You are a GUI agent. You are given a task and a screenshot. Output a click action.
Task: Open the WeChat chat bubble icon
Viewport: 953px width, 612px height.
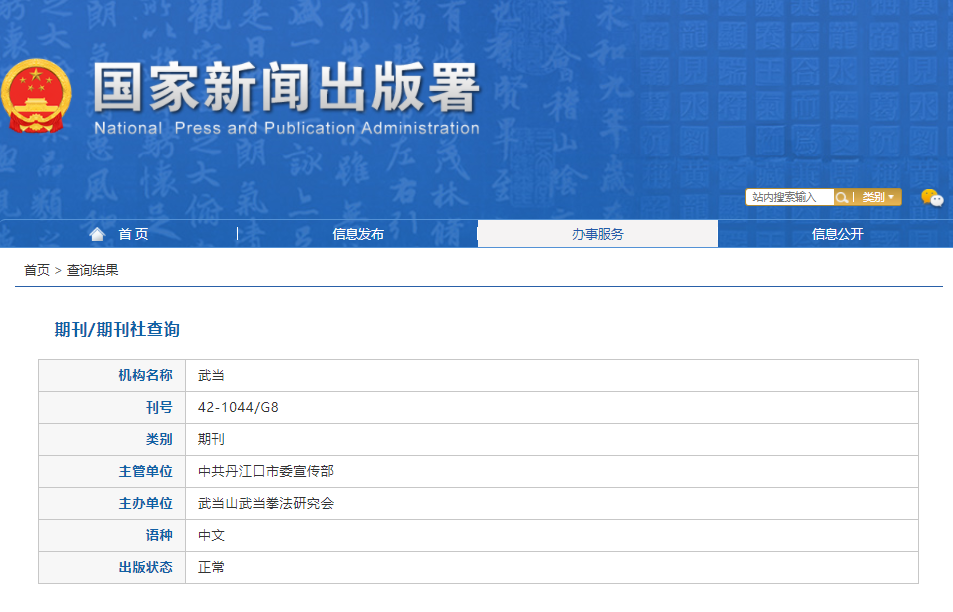pos(931,197)
